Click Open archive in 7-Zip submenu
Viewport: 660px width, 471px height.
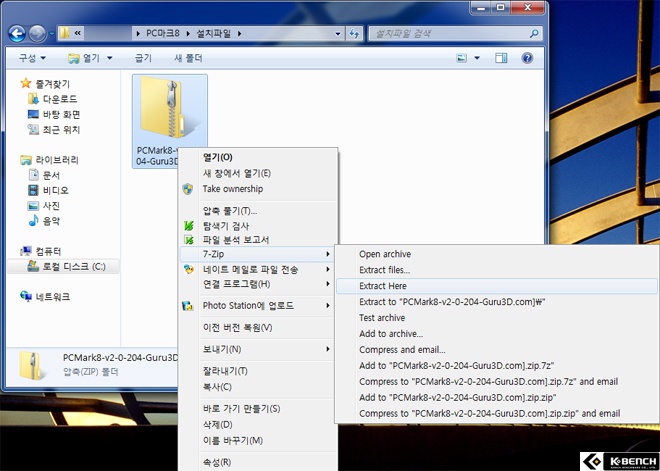497,254
